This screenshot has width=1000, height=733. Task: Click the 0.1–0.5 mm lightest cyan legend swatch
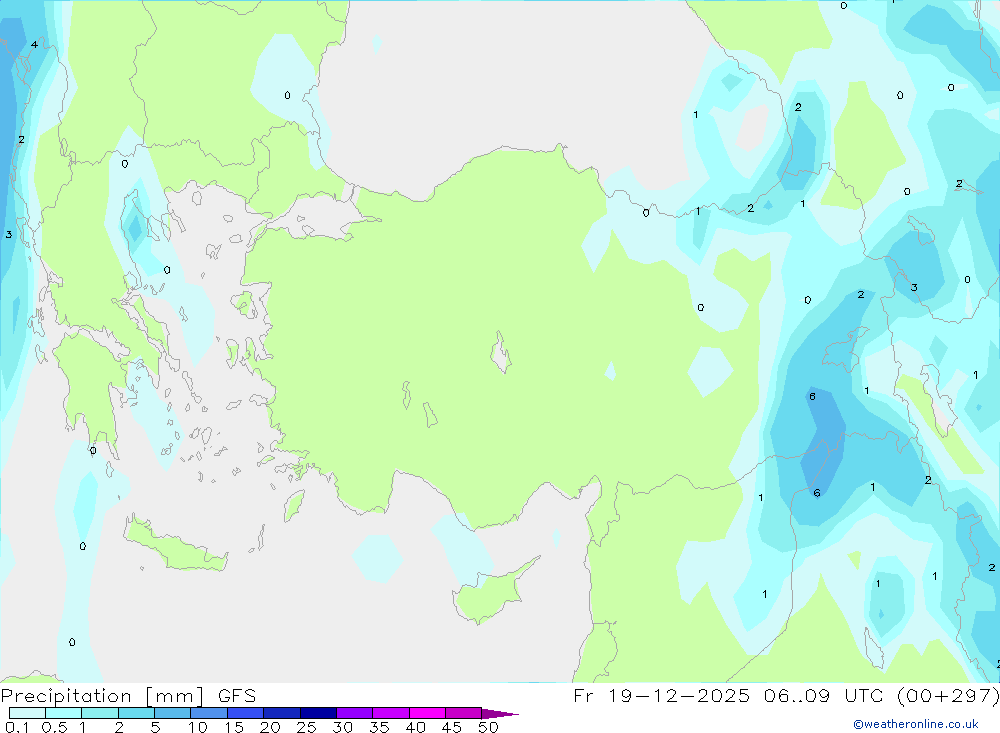(x=27, y=713)
